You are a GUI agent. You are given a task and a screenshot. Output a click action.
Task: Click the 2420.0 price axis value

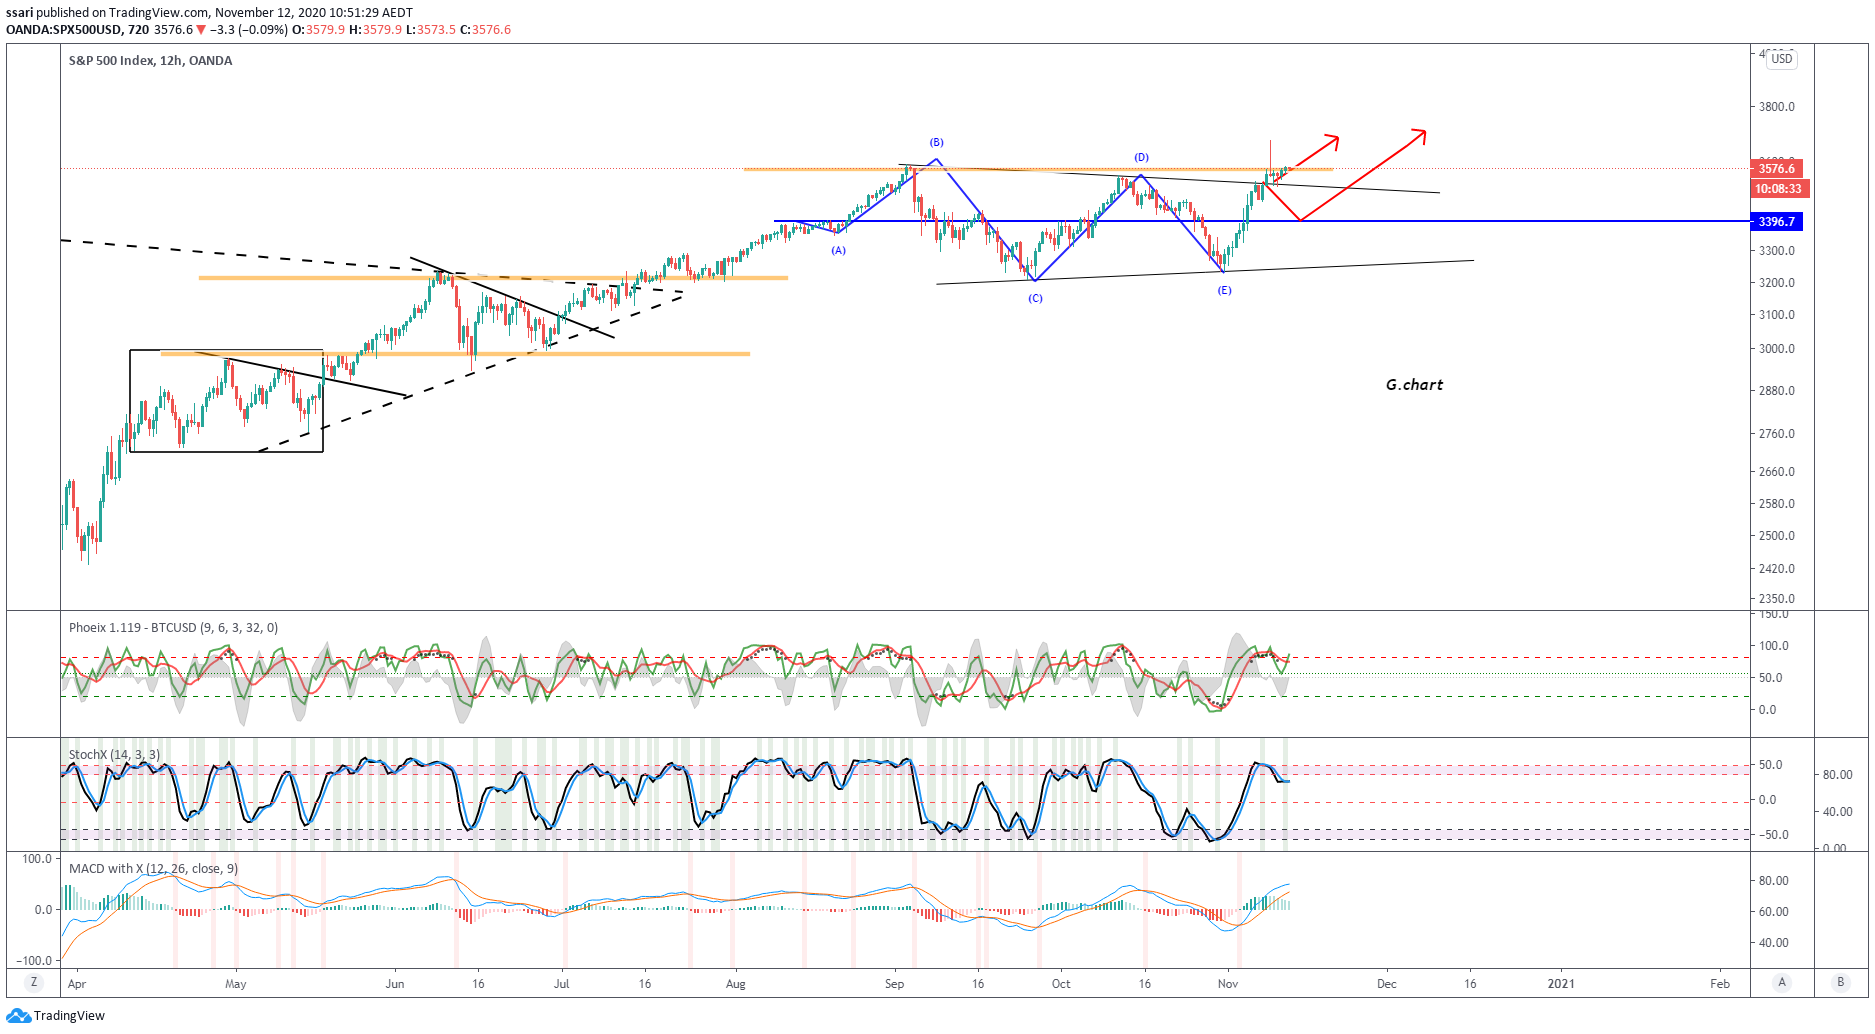click(1777, 569)
